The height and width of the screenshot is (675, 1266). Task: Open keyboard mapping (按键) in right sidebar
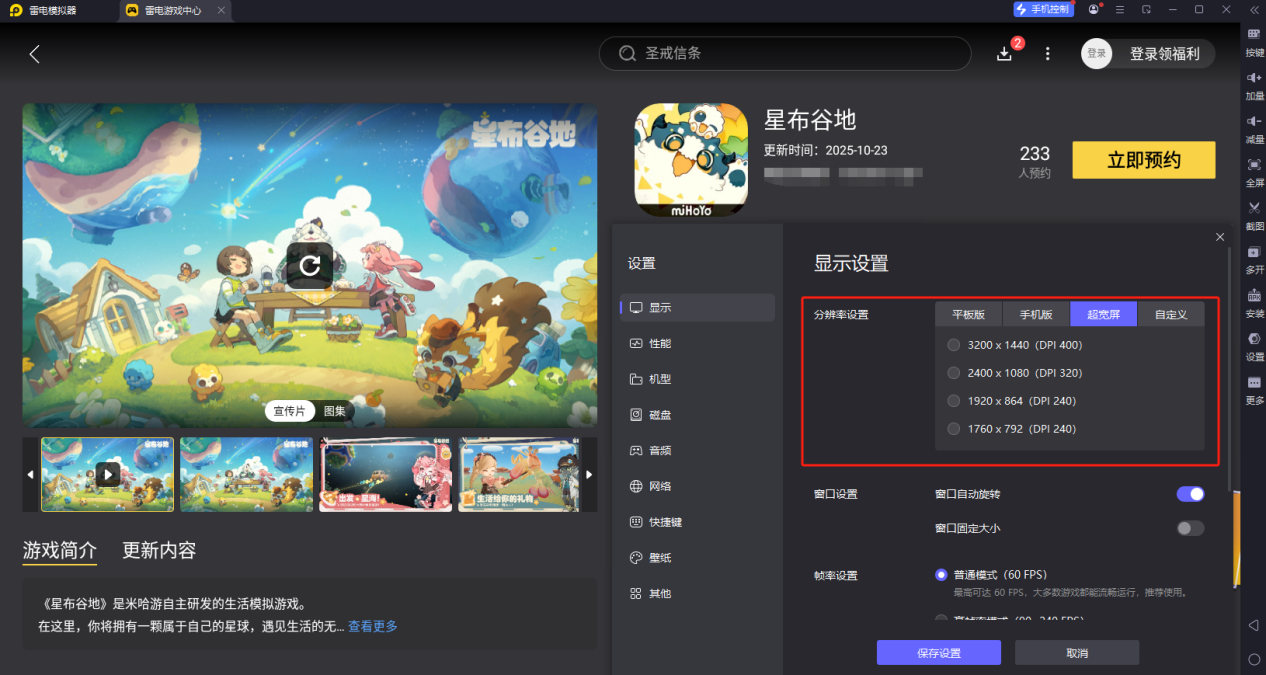1254,44
